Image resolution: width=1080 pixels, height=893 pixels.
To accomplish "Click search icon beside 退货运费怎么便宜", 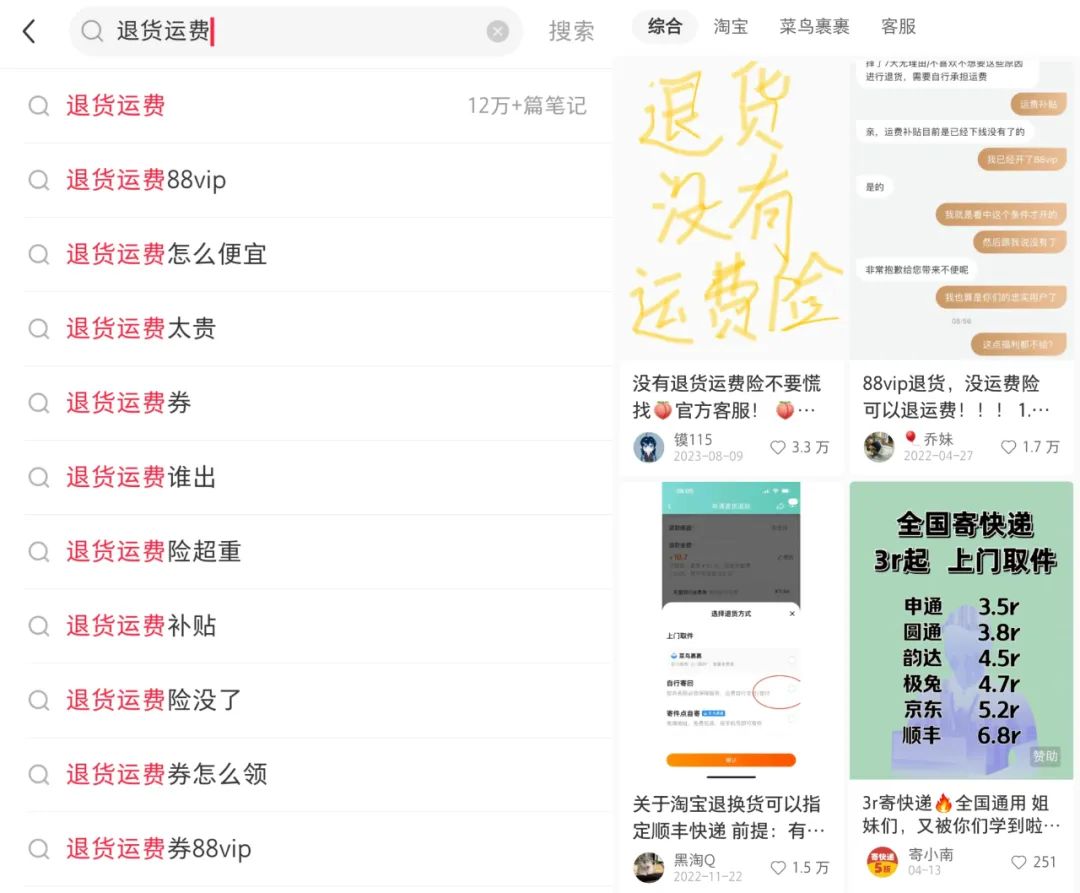I will (x=39, y=255).
